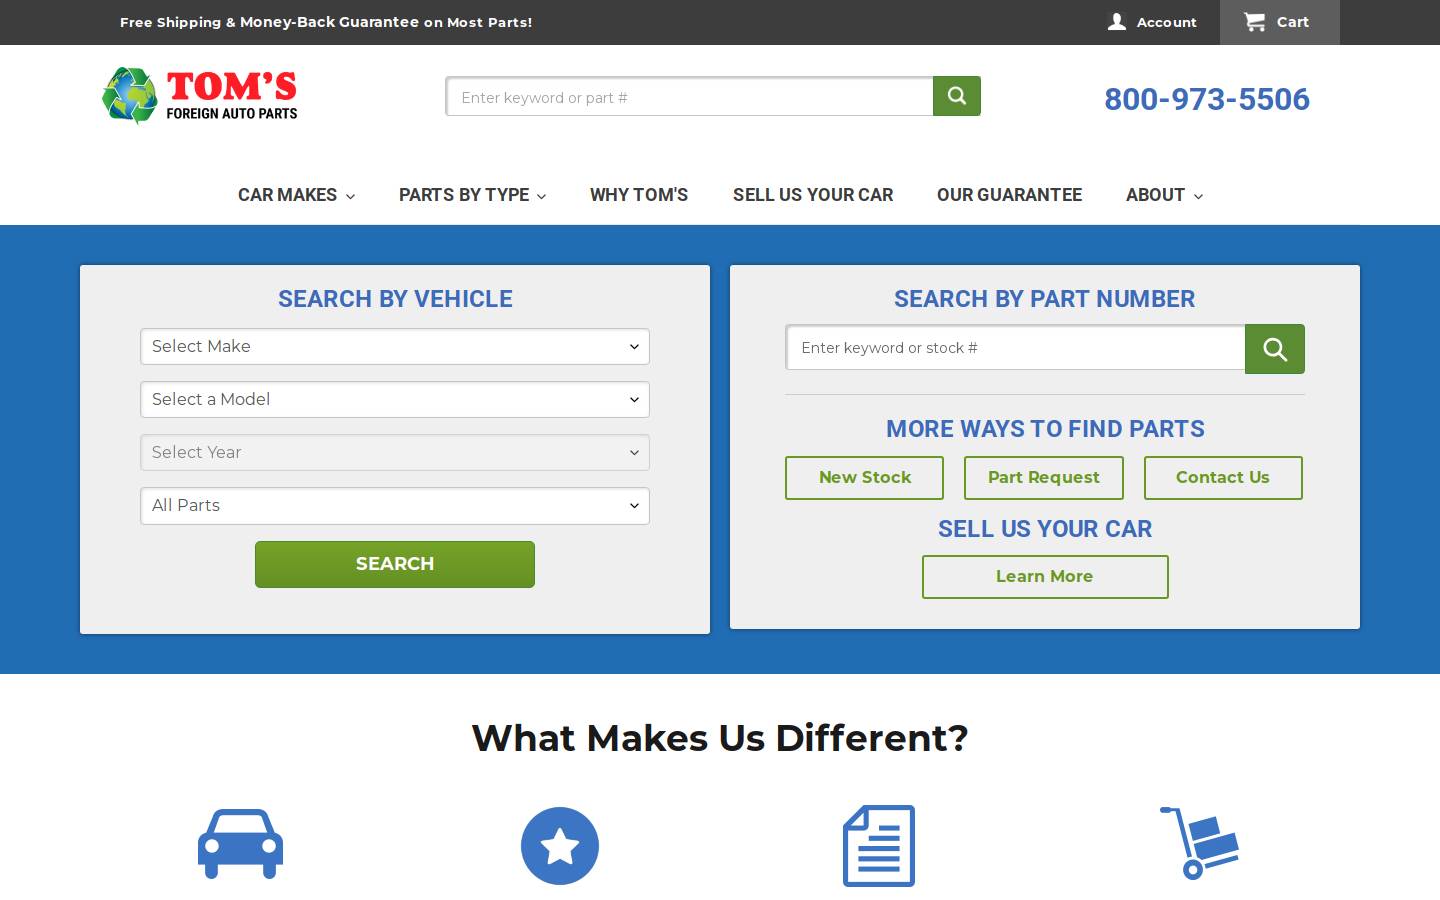Click the Search By Vehicle heading
1440x900 pixels.
point(395,299)
